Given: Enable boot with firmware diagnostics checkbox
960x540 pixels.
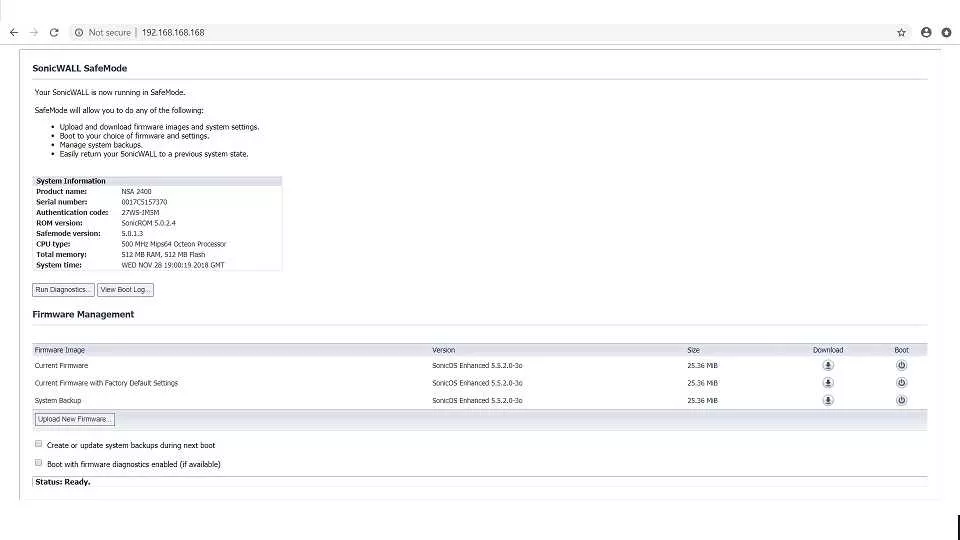Looking at the screenshot, I should (x=39, y=463).
